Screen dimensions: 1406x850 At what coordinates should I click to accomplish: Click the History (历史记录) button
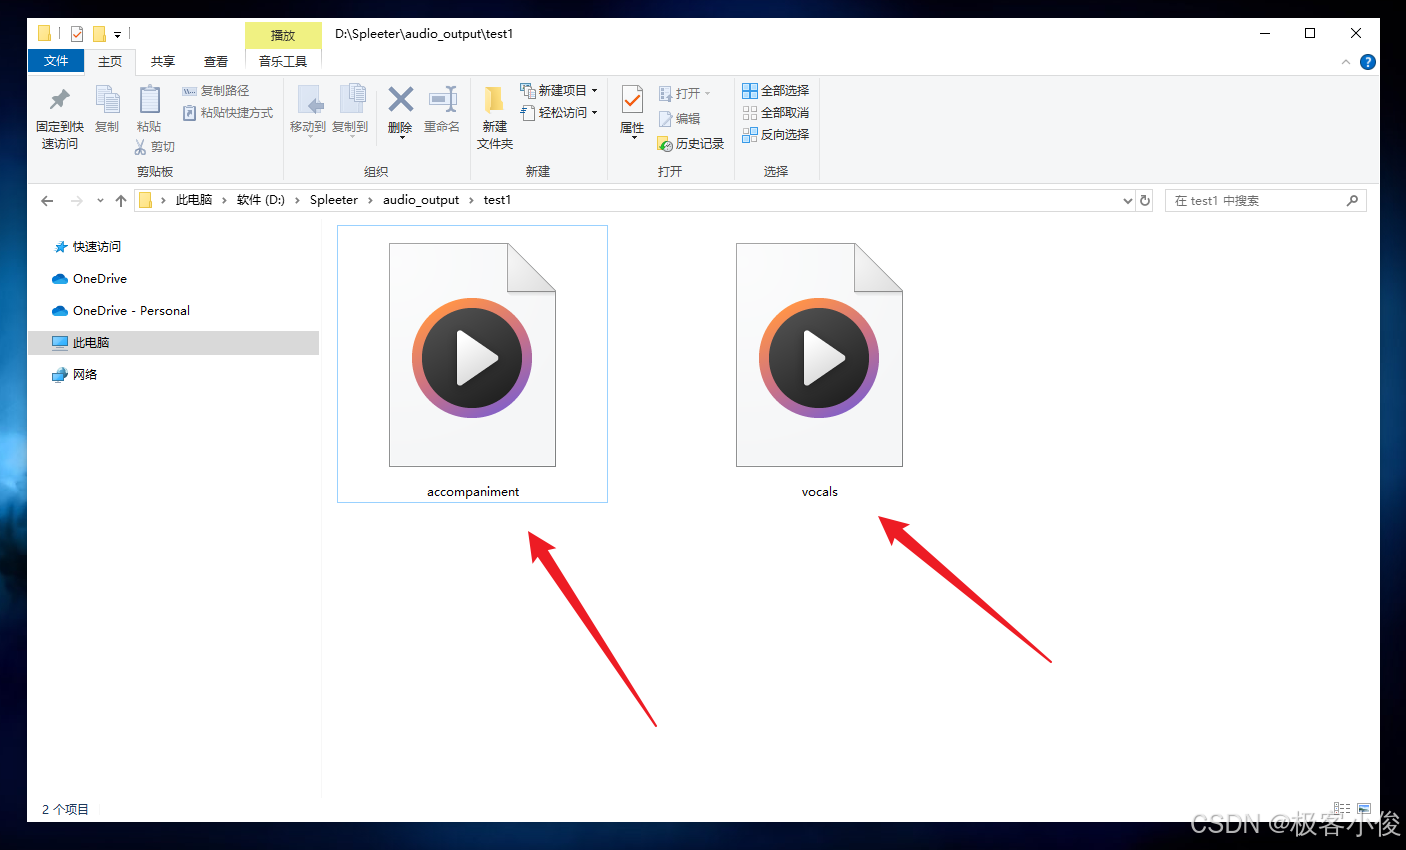pyautogui.click(x=691, y=144)
